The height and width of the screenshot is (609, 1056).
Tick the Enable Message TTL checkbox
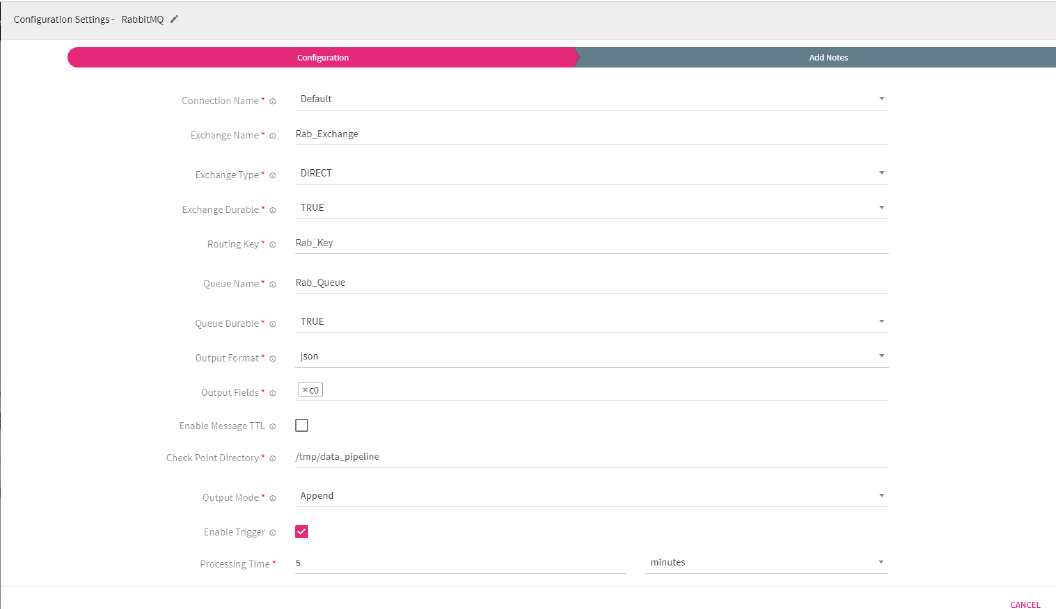[302, 425]
